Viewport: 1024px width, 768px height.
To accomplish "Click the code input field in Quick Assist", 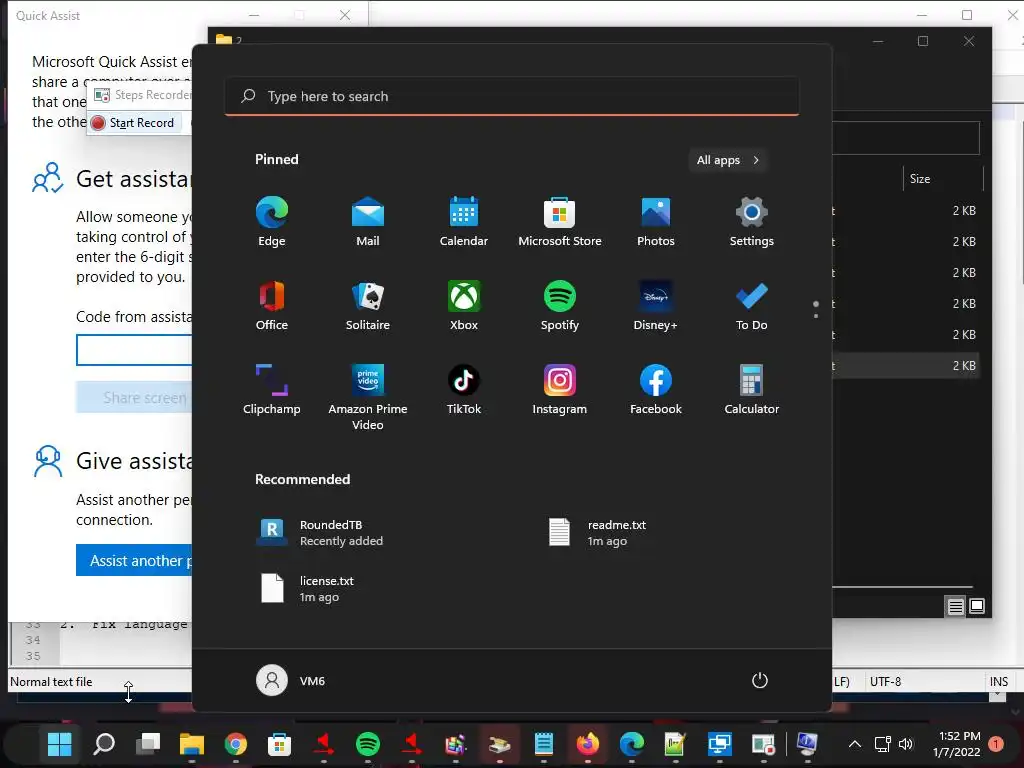I will point(134,350).
